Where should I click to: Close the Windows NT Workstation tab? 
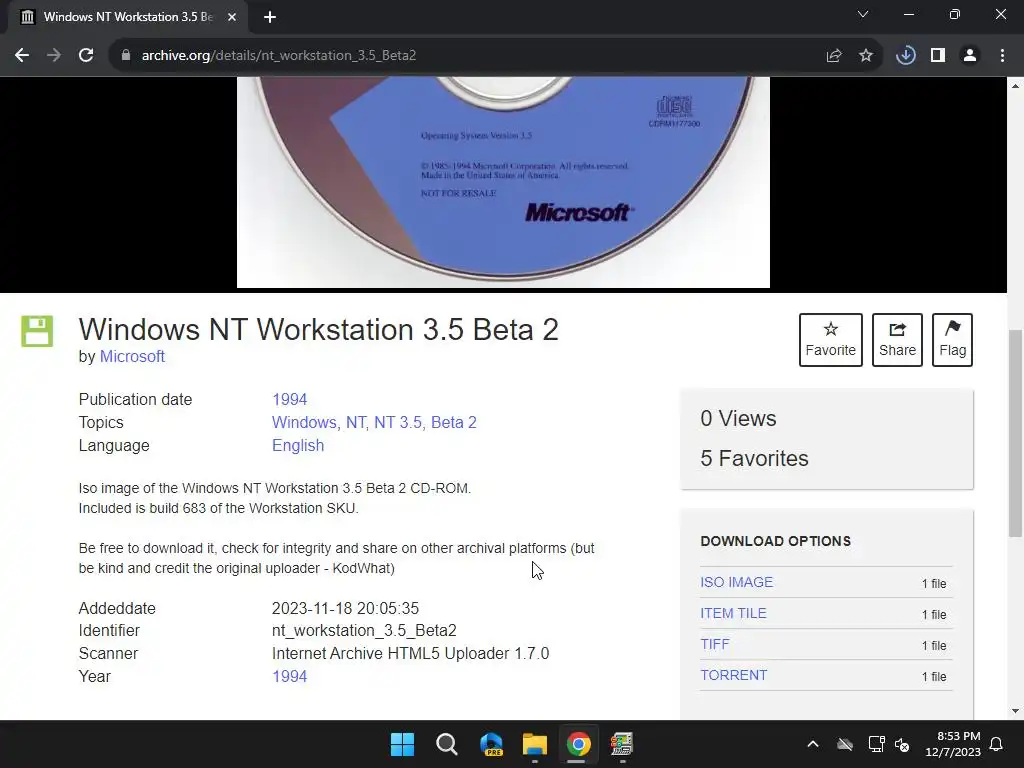pos(232,18)
